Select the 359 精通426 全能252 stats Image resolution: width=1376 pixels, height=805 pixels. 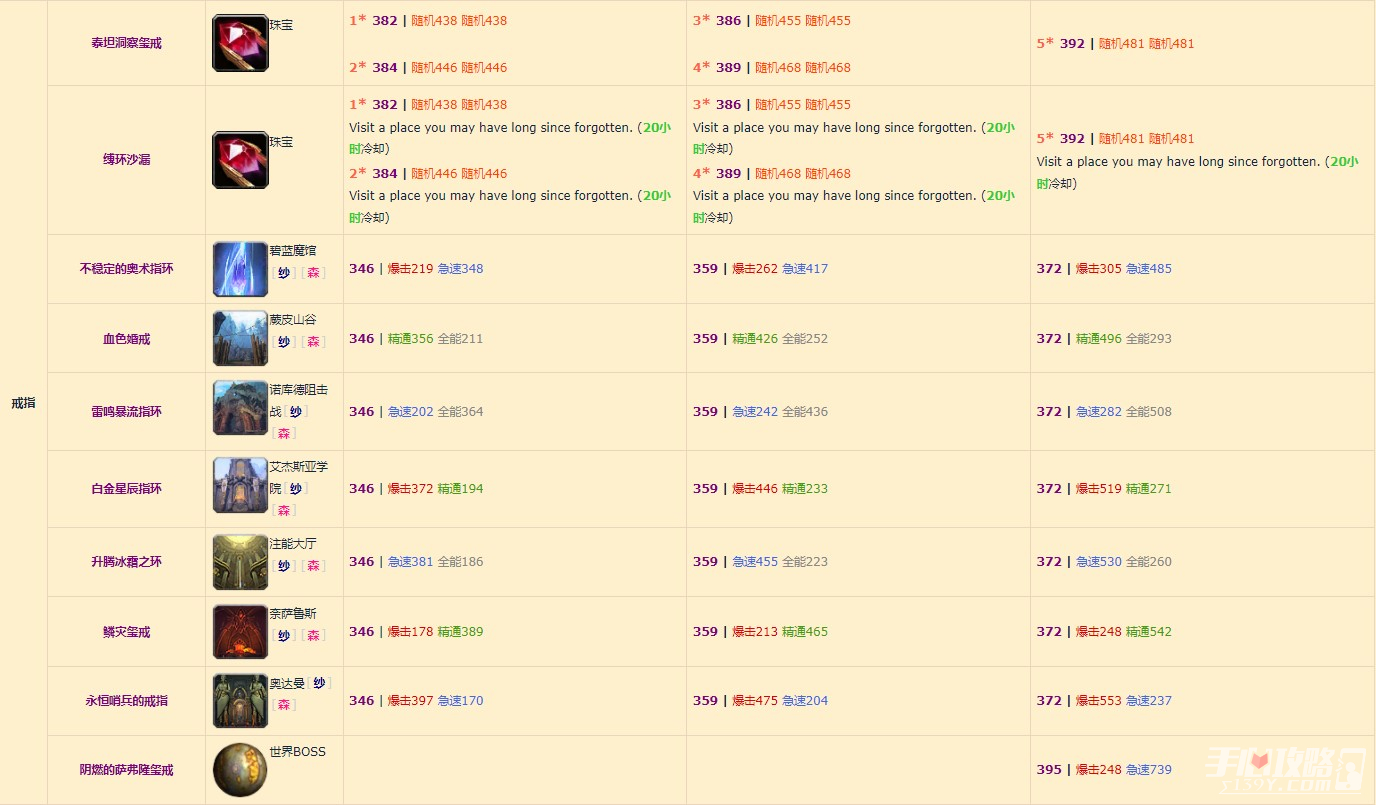760,338
